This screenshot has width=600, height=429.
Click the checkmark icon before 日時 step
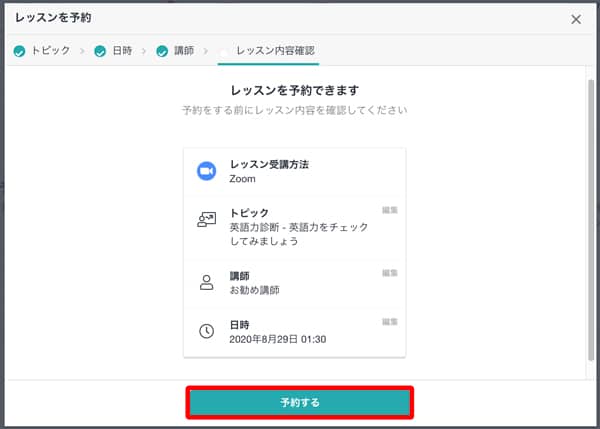100,50
